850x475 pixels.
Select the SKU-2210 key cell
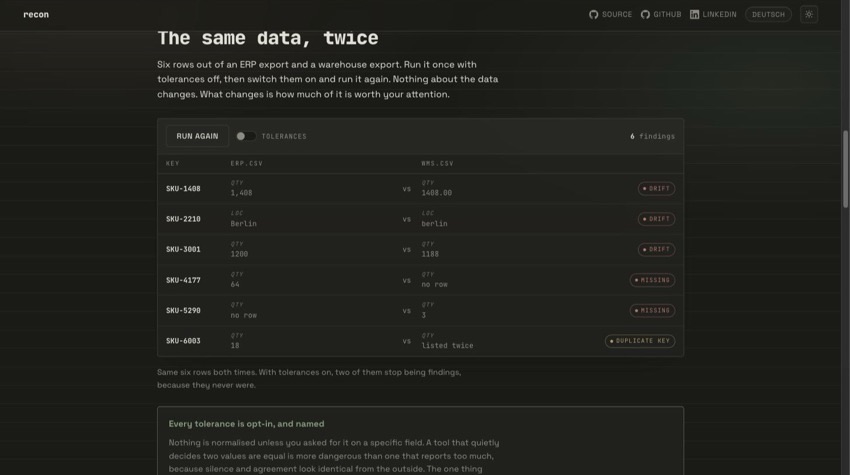183,219
